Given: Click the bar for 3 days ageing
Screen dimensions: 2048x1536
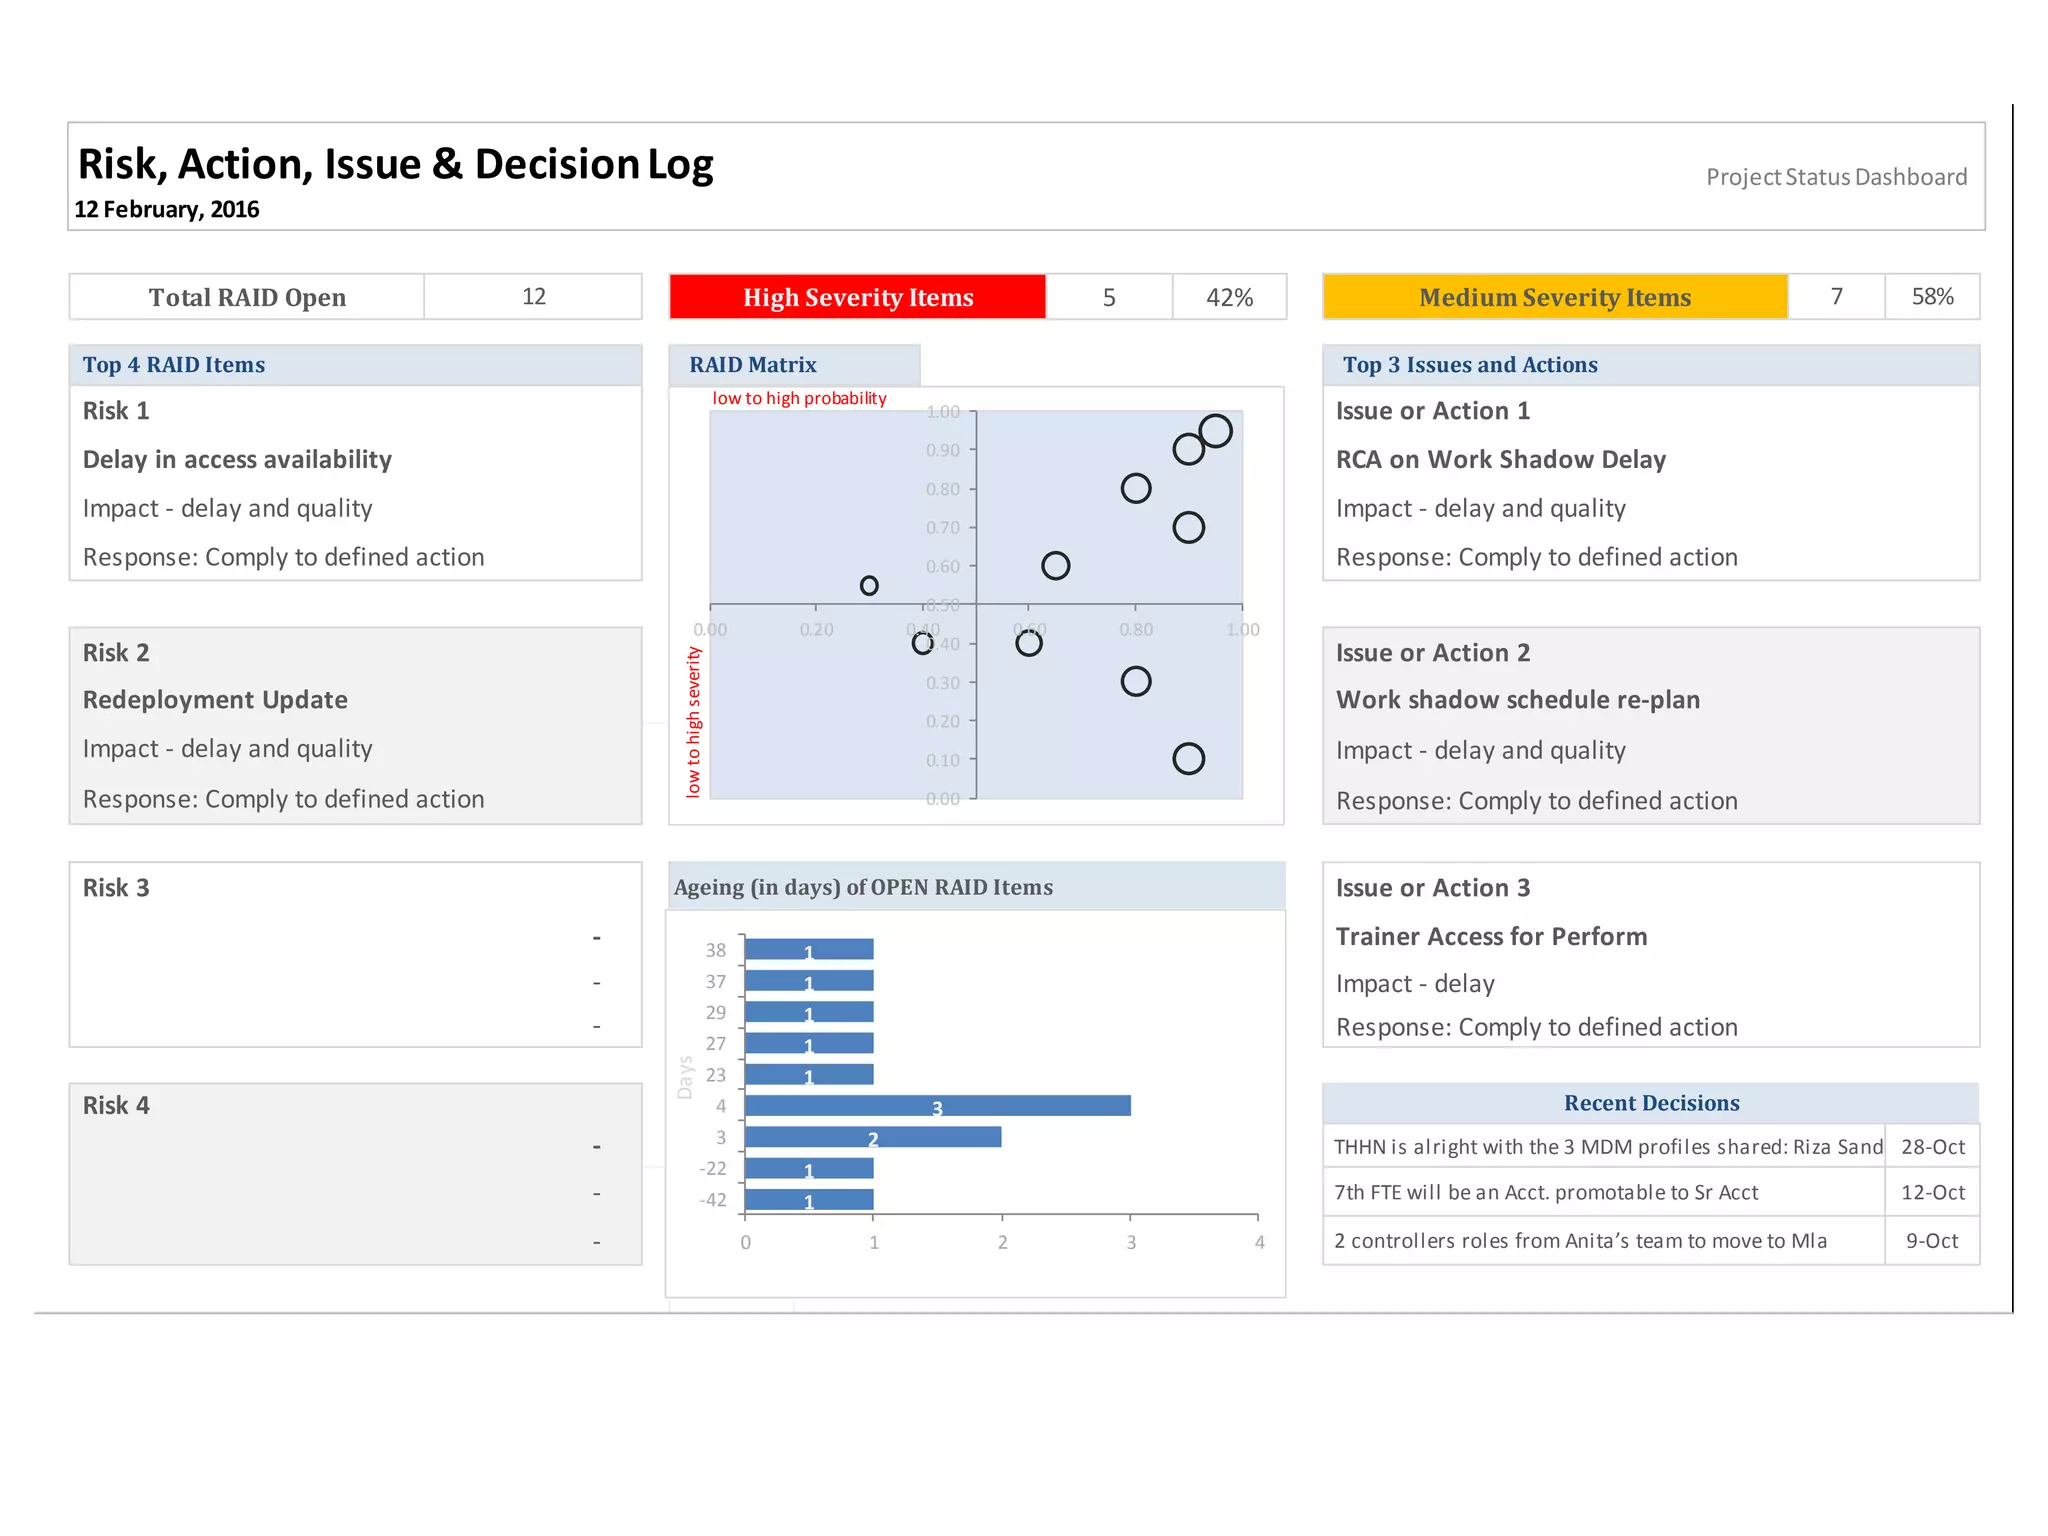Looking at the screenshot, I should [x=872, y=1137].
